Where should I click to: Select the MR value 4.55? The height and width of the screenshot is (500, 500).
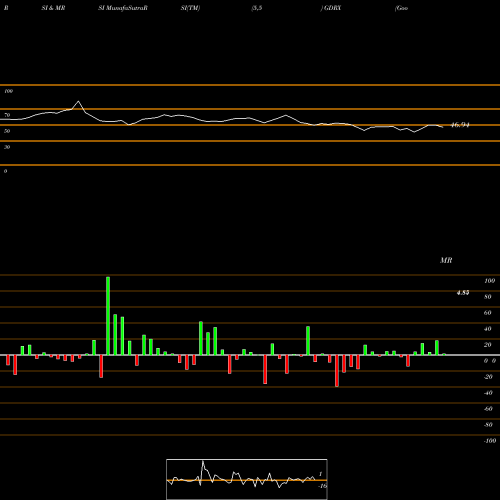[x=463, y=293]
